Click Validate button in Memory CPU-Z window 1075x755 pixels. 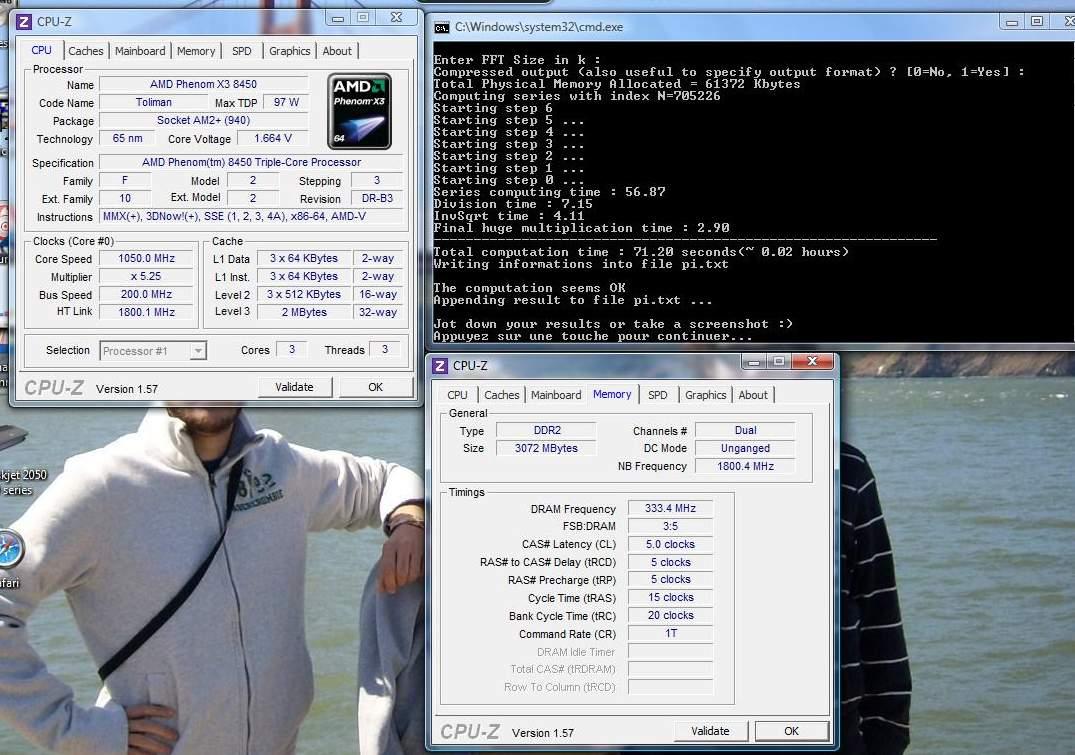coord(710,732)
